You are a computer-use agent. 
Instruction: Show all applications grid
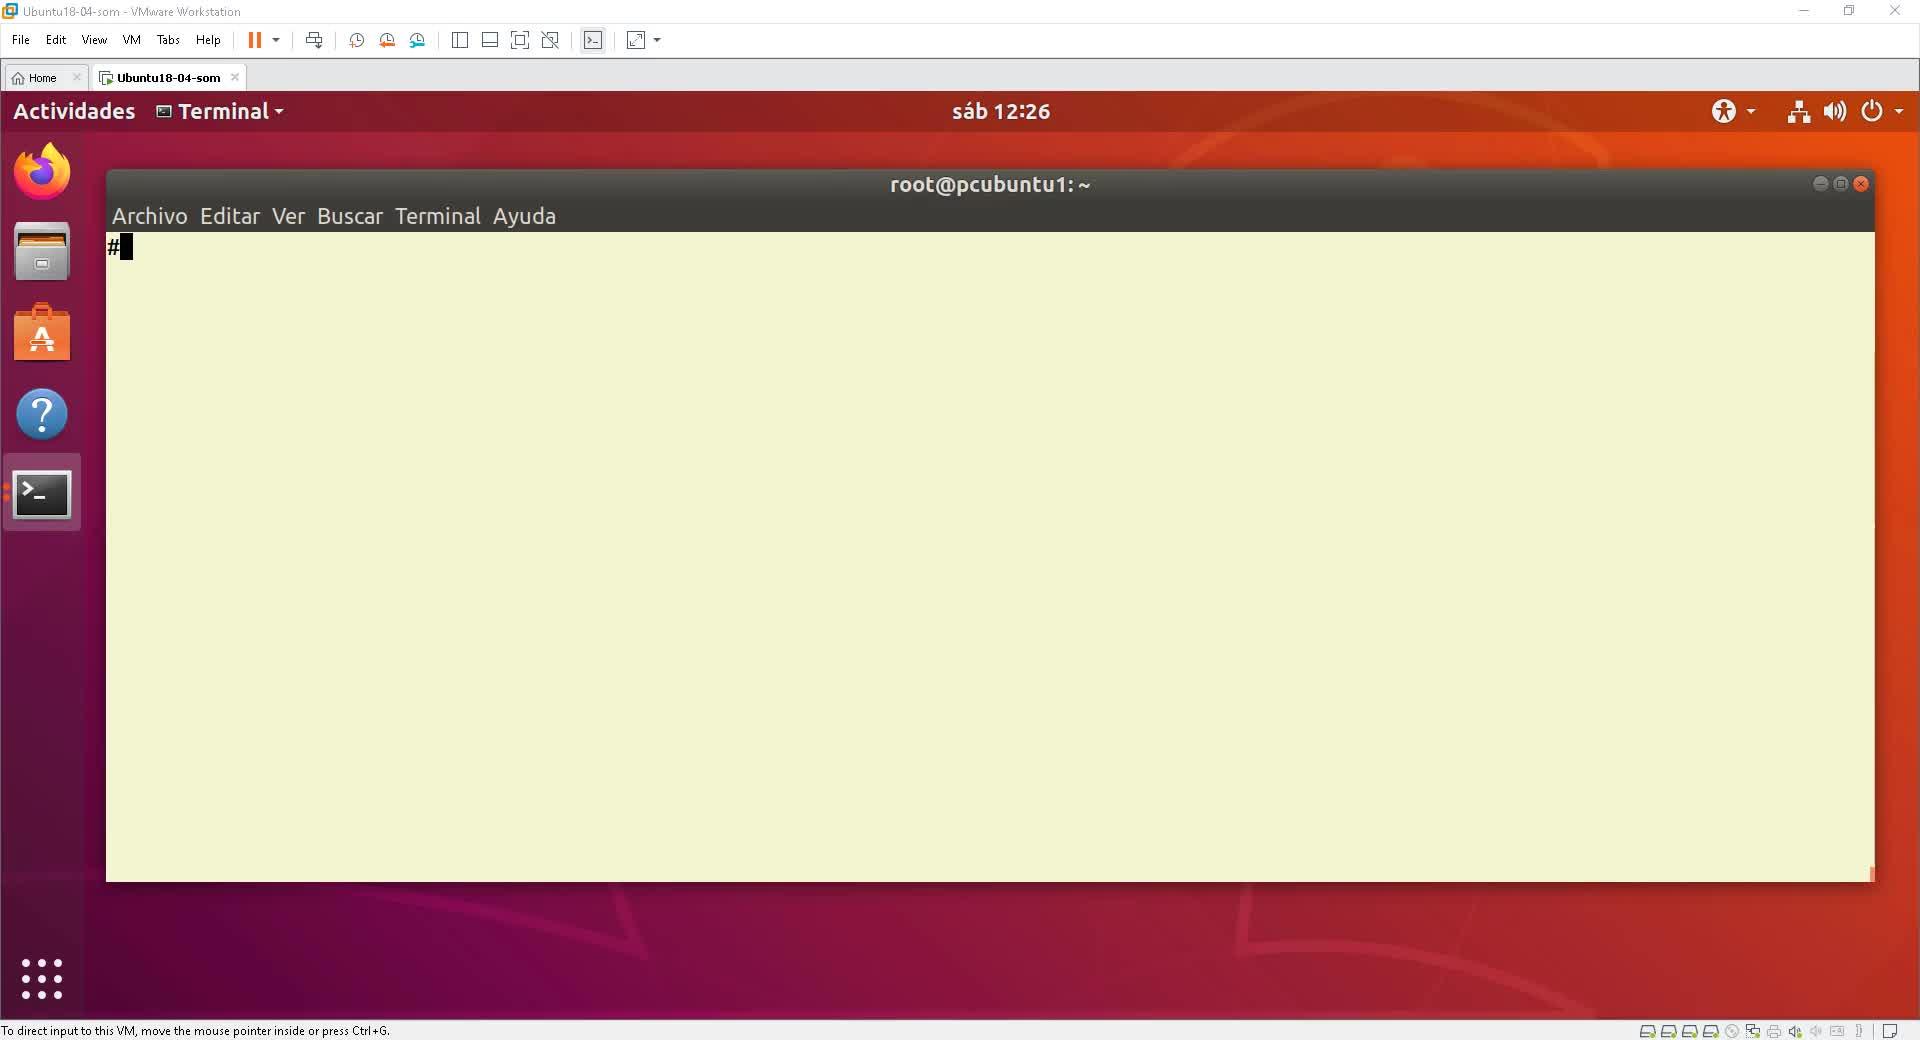(x=42, y=979)
